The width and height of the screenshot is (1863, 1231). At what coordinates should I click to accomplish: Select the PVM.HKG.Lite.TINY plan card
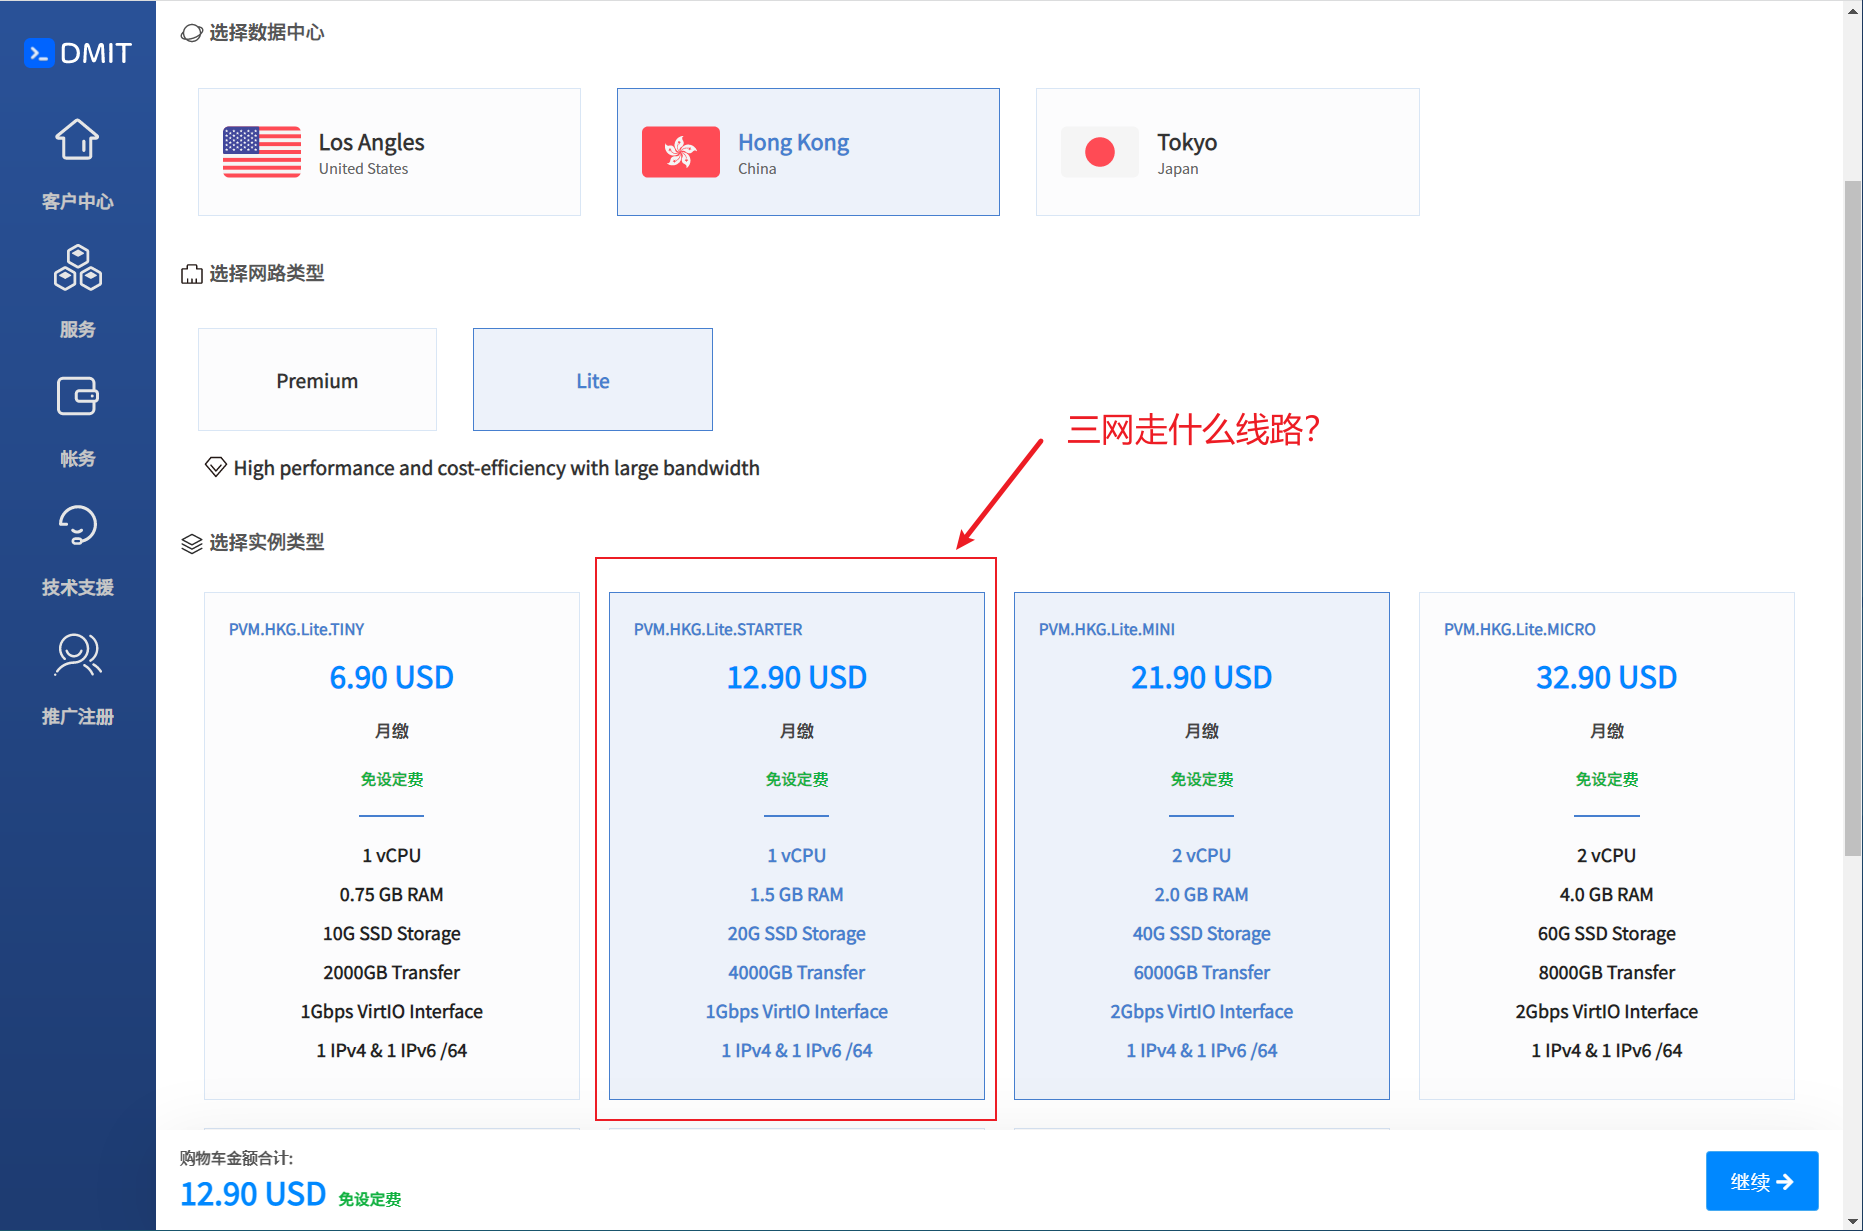[x=392, y=846]
